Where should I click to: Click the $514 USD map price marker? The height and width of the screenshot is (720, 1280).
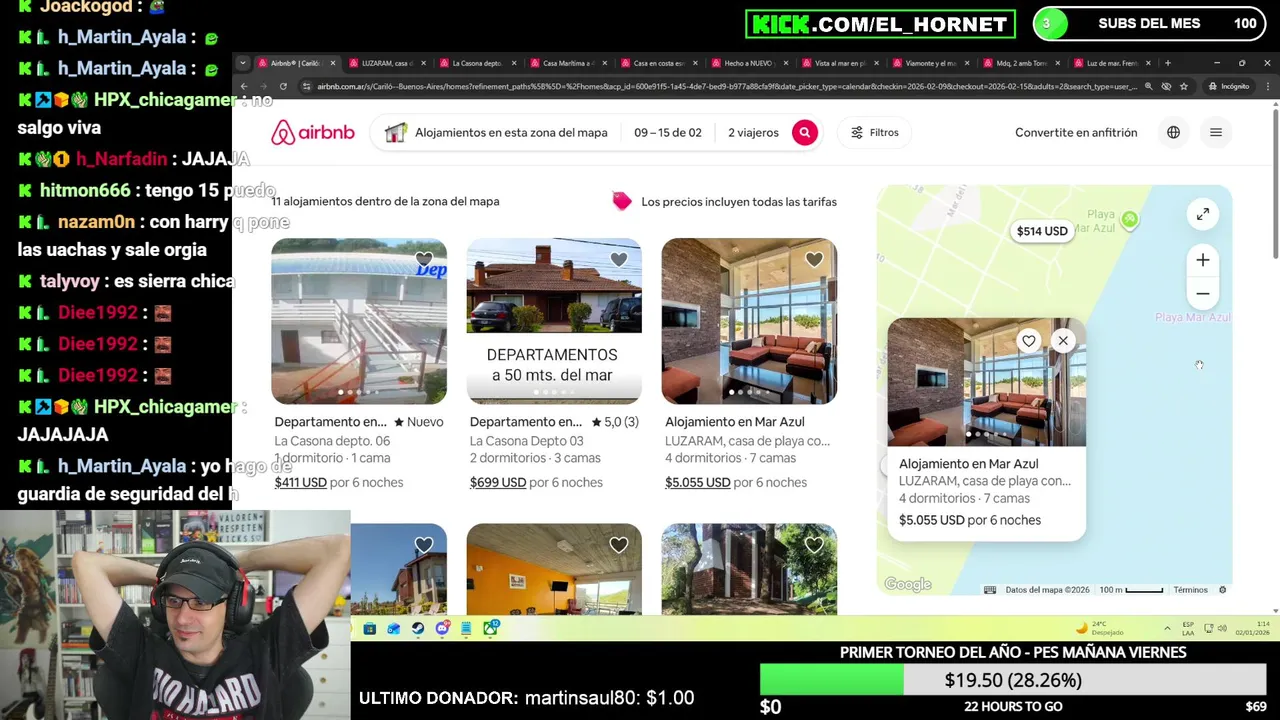[1042, 231]
